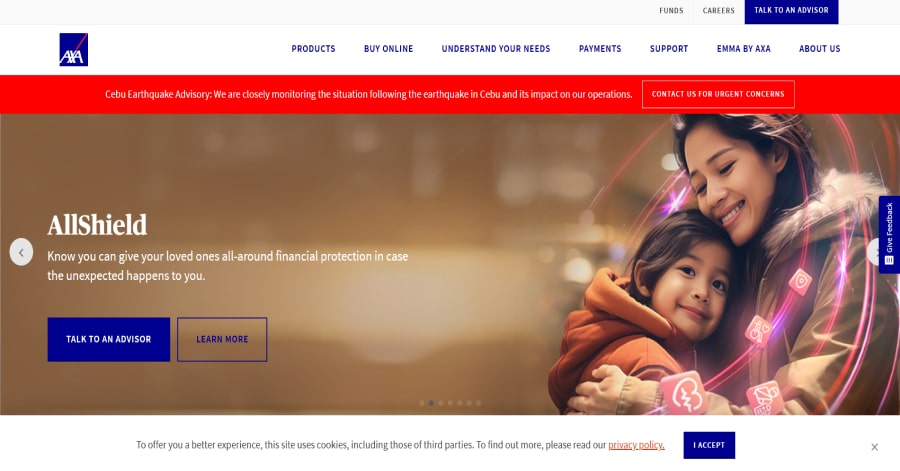
Task: Open Emma by AXA page
Action: click(743, 49)
